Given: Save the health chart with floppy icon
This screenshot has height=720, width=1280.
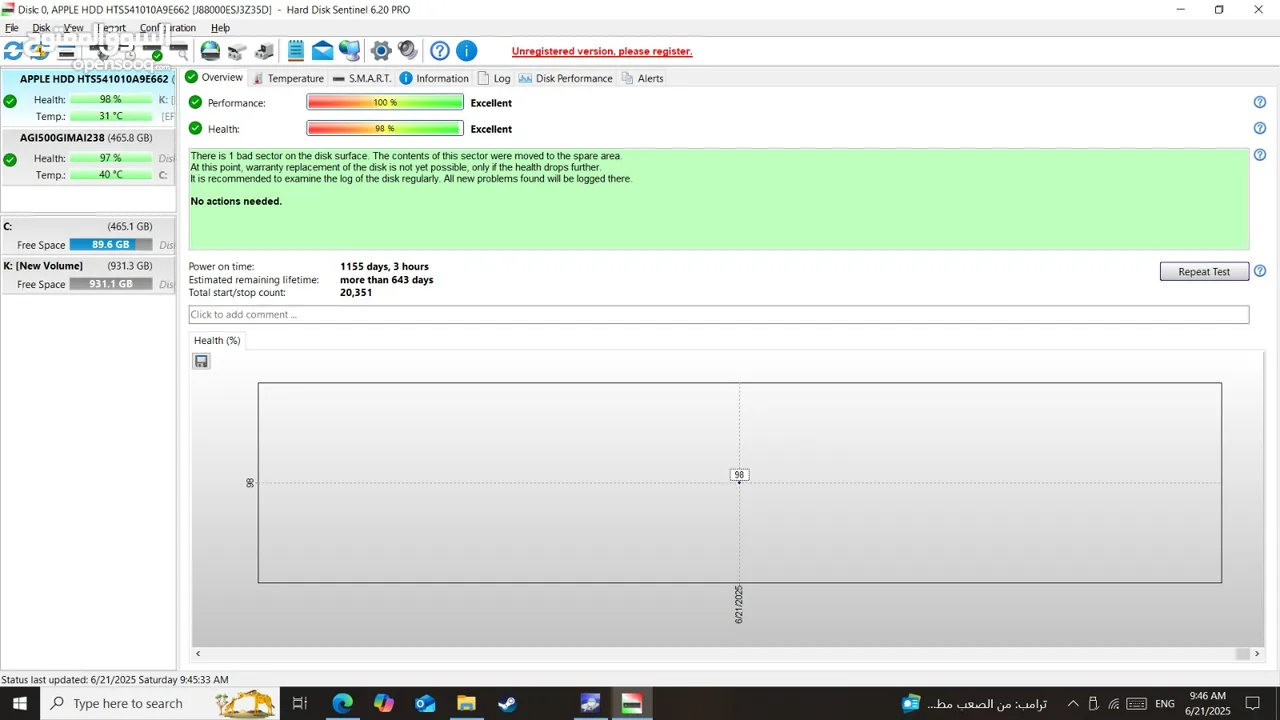Looking at the screenshot, I should click(x=201, y=361).
